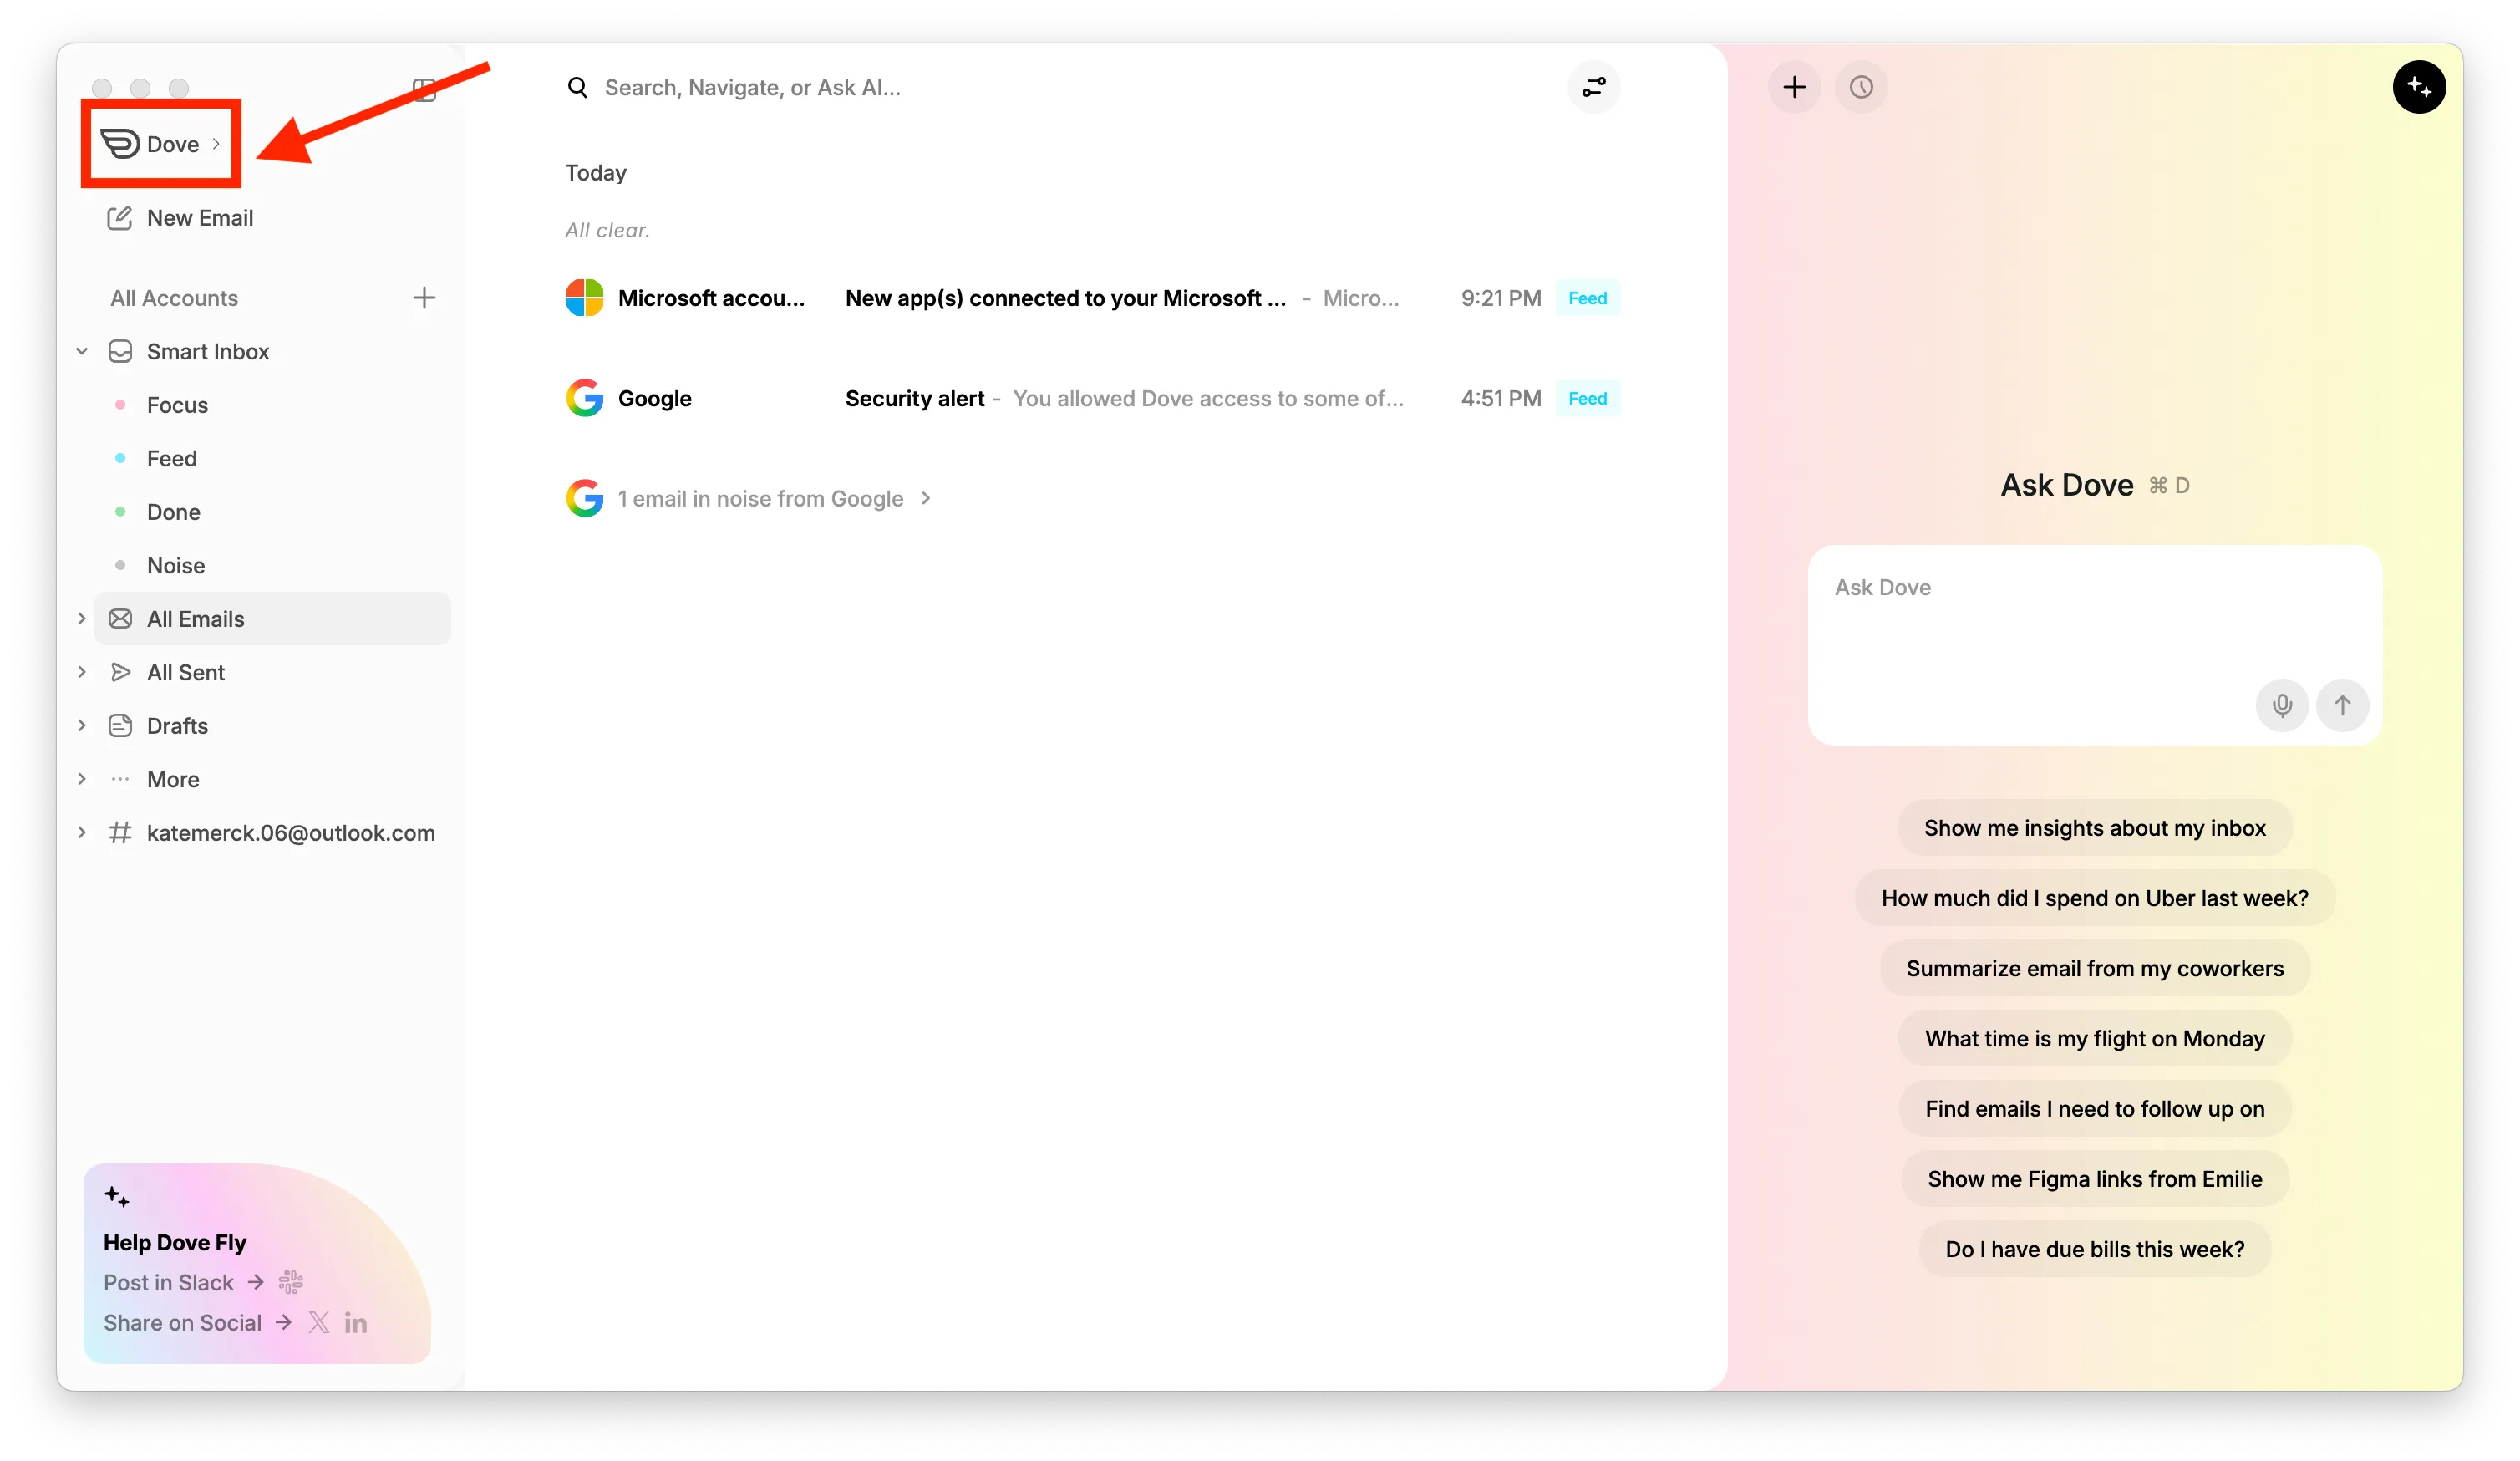Click the microphone icon in Ask Dove

point(2281,705)
